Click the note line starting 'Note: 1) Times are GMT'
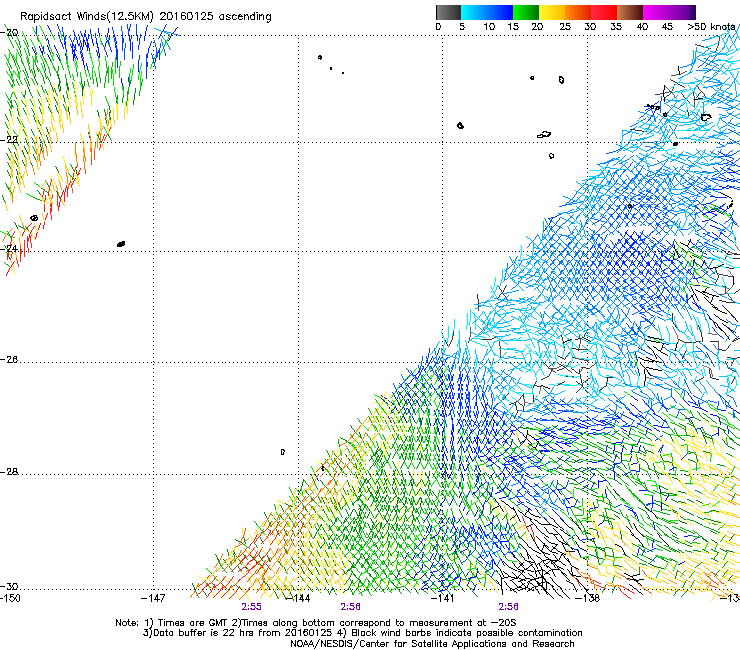The height and width of the screenshot is (650, 740). [316, 623]
